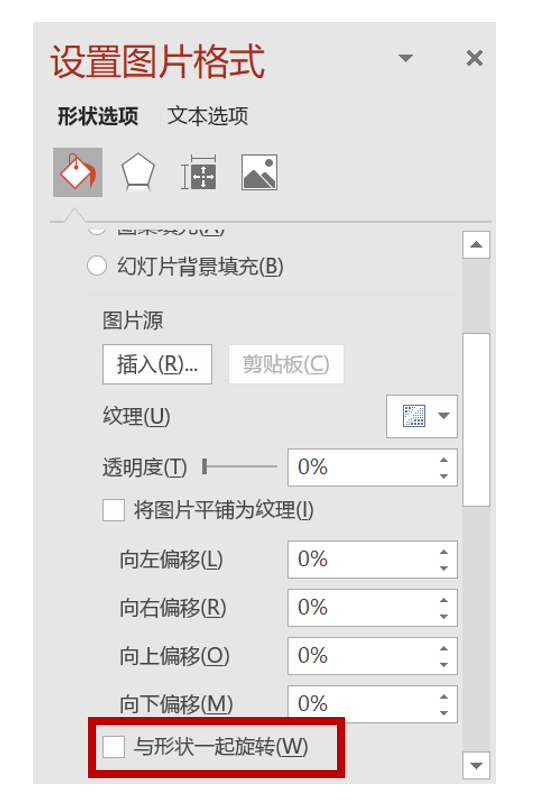Enable 将图片平铺为纹理 checkbox
This screenshot has height=807, width=537.
(113, 510)
